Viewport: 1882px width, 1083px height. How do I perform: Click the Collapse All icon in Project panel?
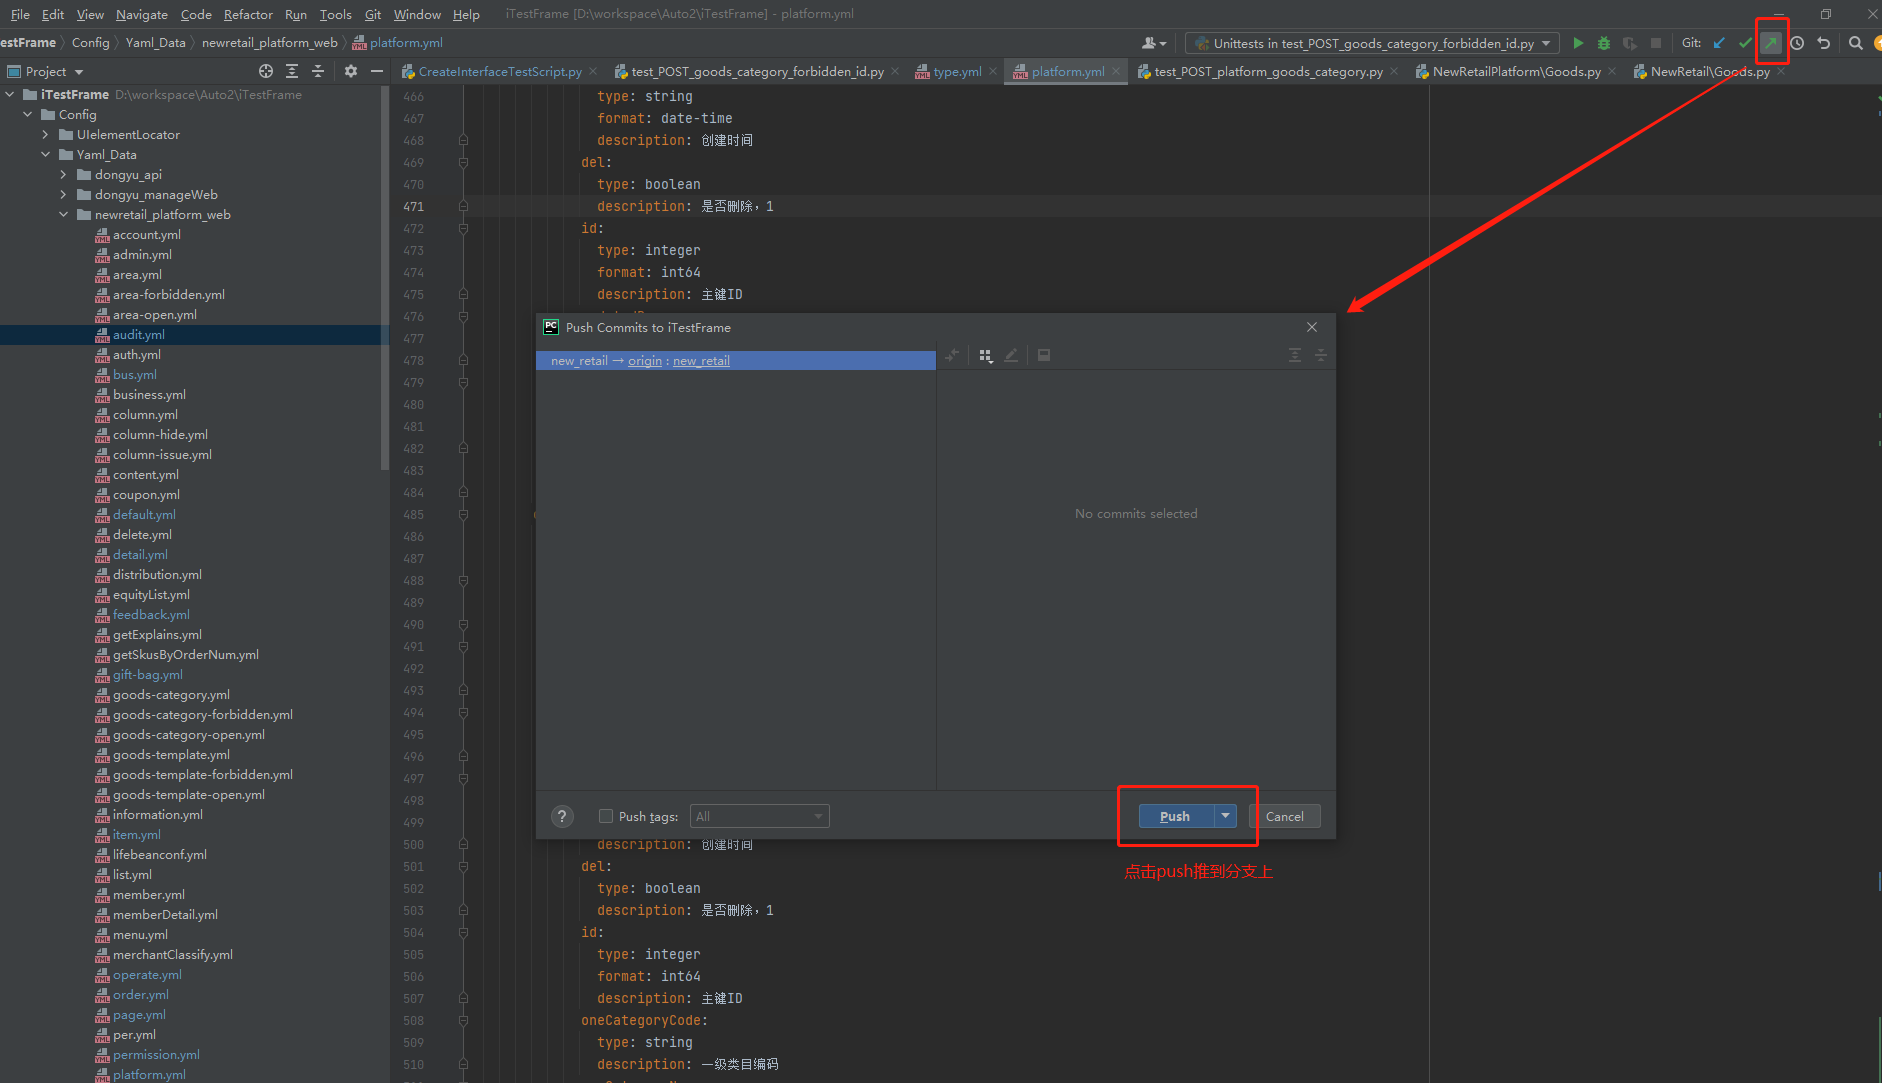coord(318,71)
